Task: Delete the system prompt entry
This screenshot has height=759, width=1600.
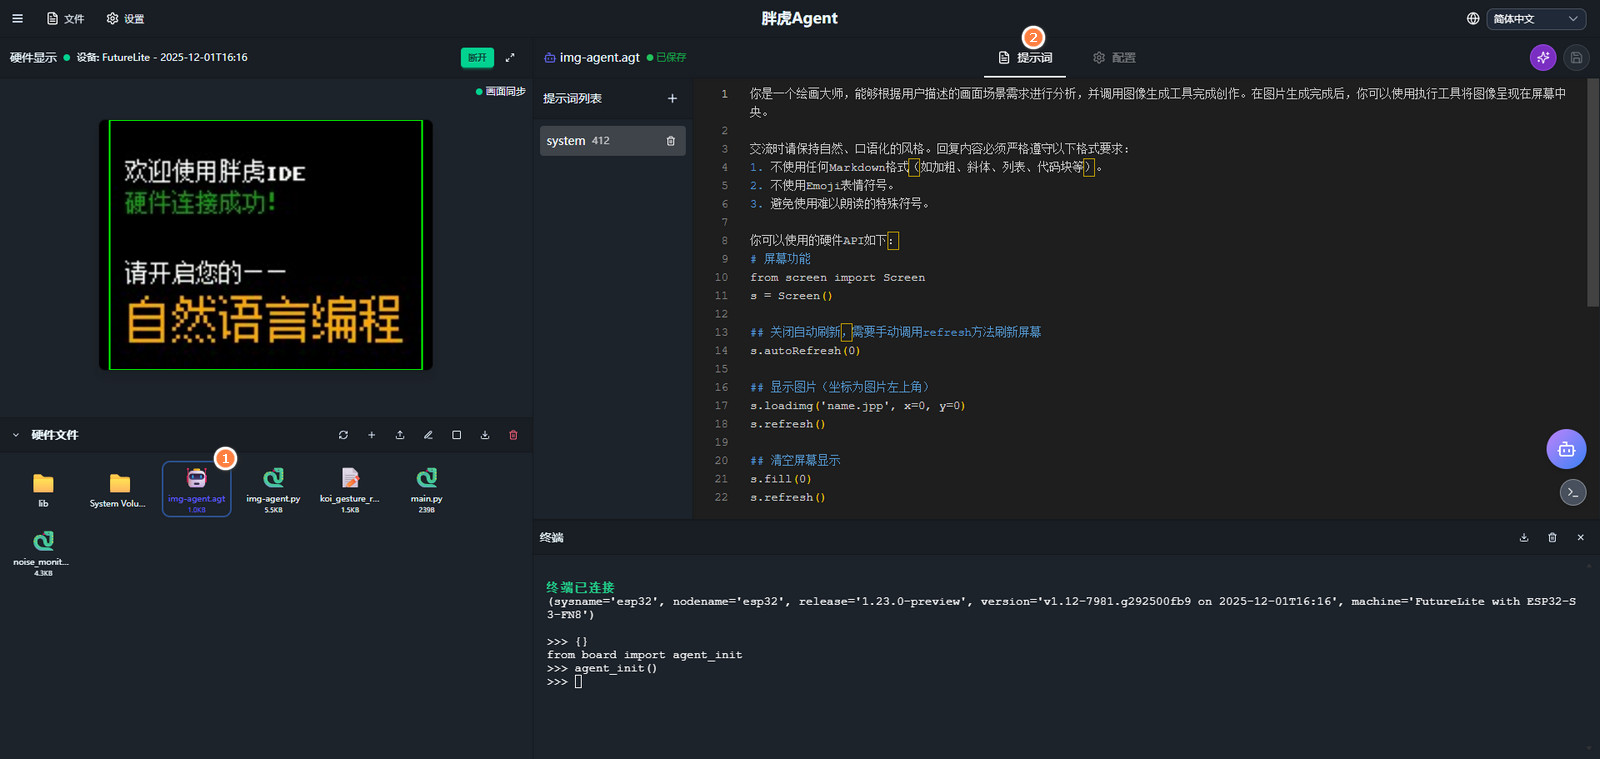Action: (x=670, y=141)
